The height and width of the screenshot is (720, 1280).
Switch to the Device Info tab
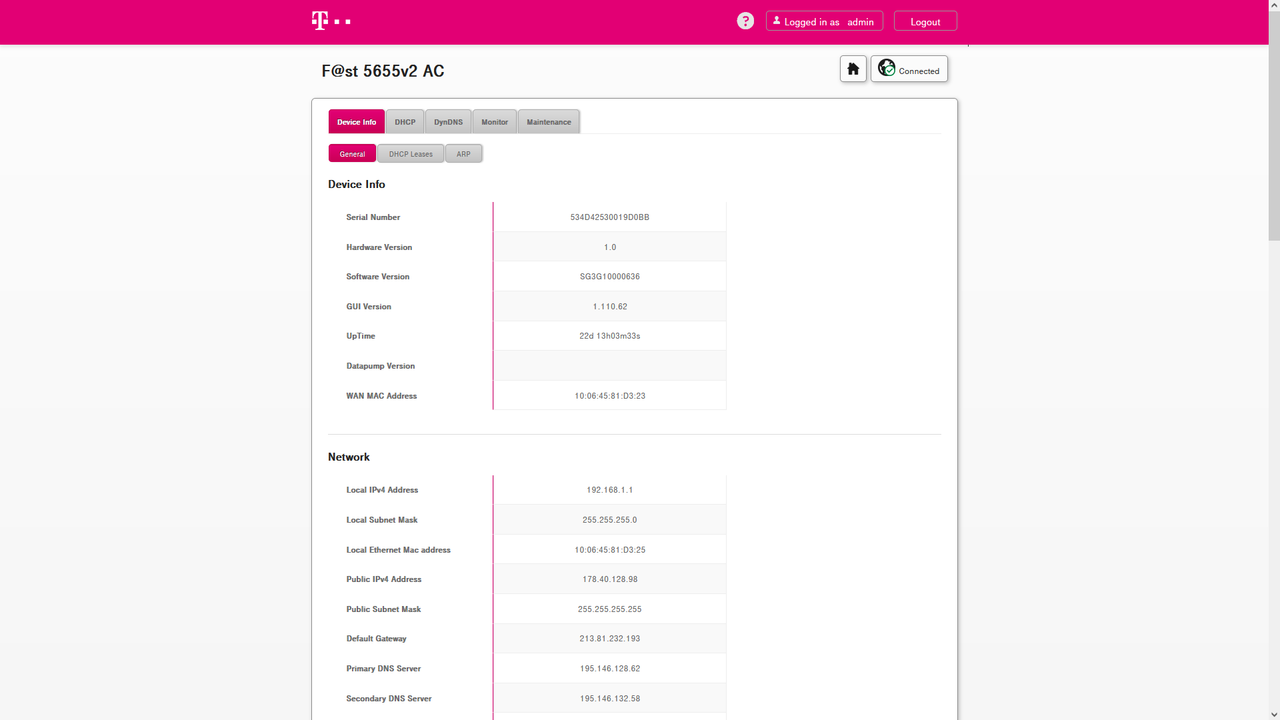[356, 122]
